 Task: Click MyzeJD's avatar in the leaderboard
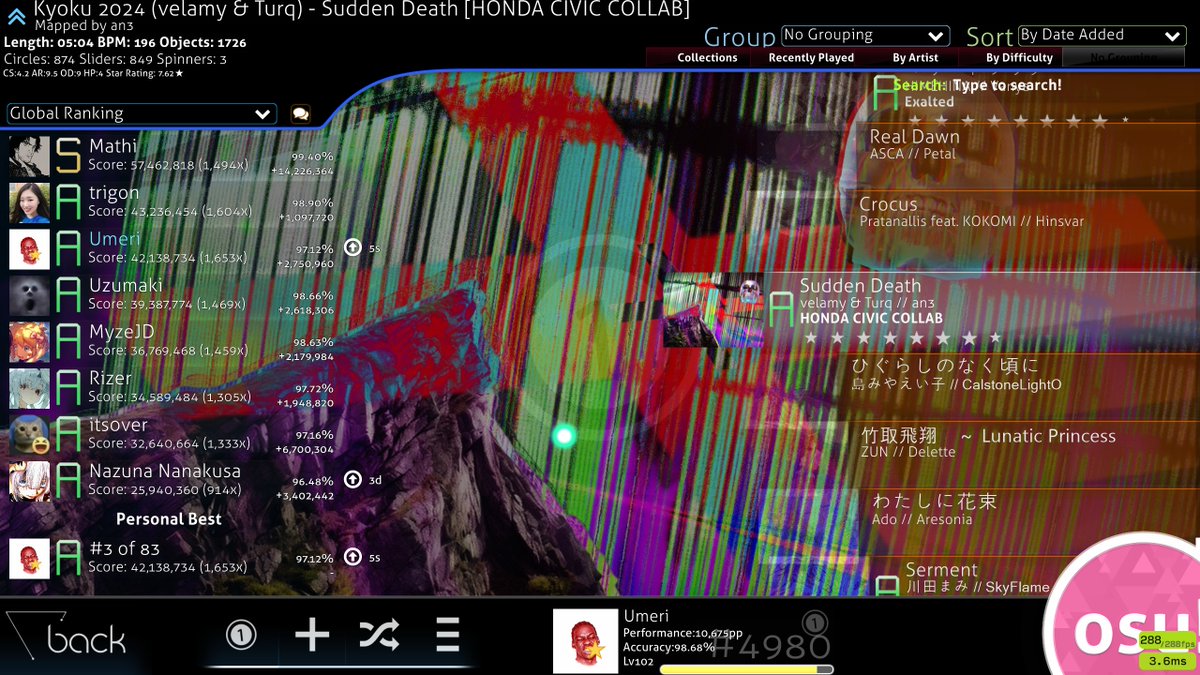[x=29, y=342]
